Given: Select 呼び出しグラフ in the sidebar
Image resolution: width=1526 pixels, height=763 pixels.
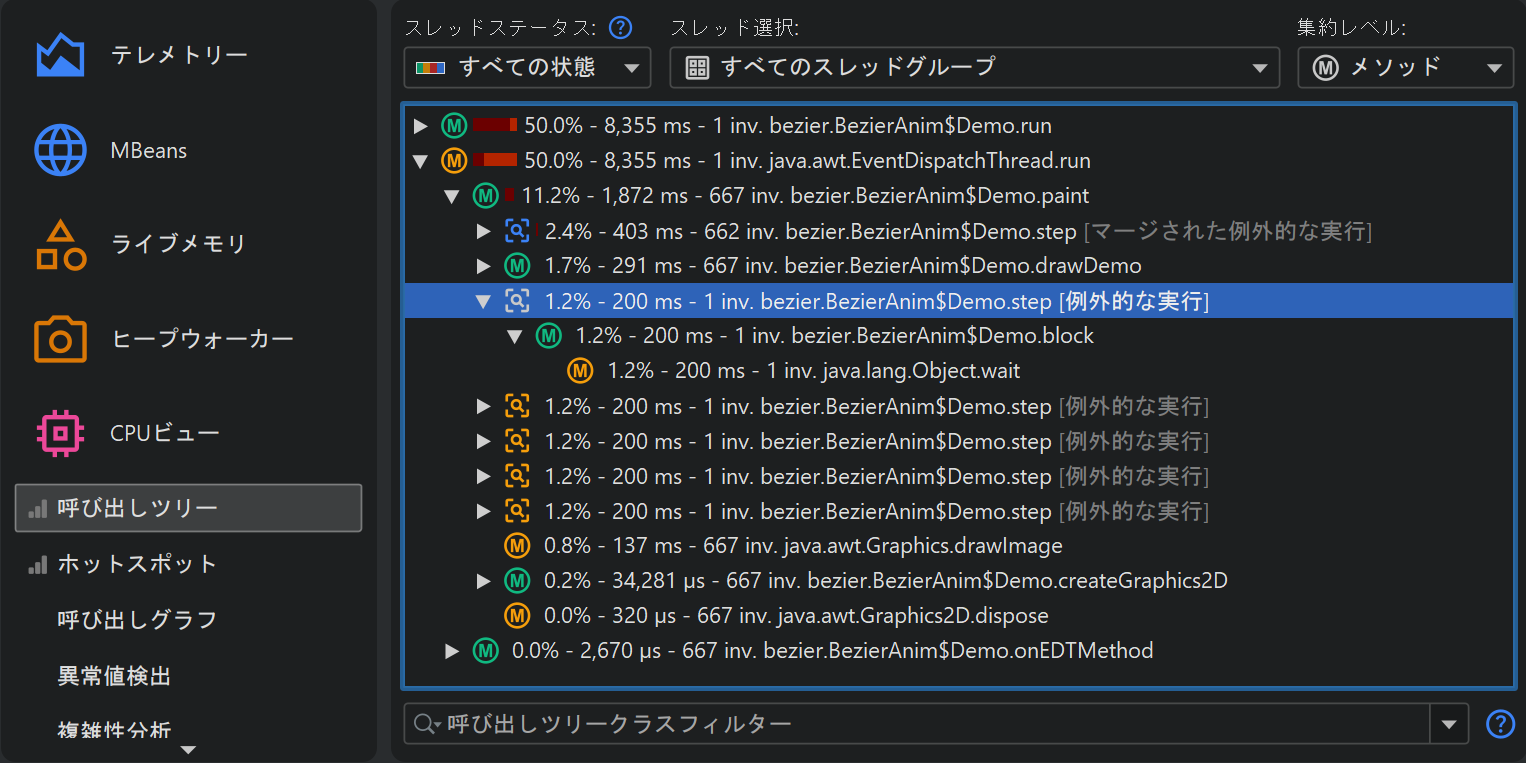Looking at the screenshot, I should click(137, 620).
